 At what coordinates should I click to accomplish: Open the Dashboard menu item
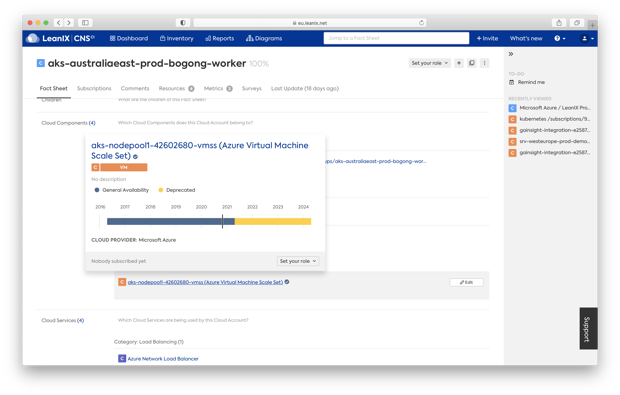[x=129, y=38]
